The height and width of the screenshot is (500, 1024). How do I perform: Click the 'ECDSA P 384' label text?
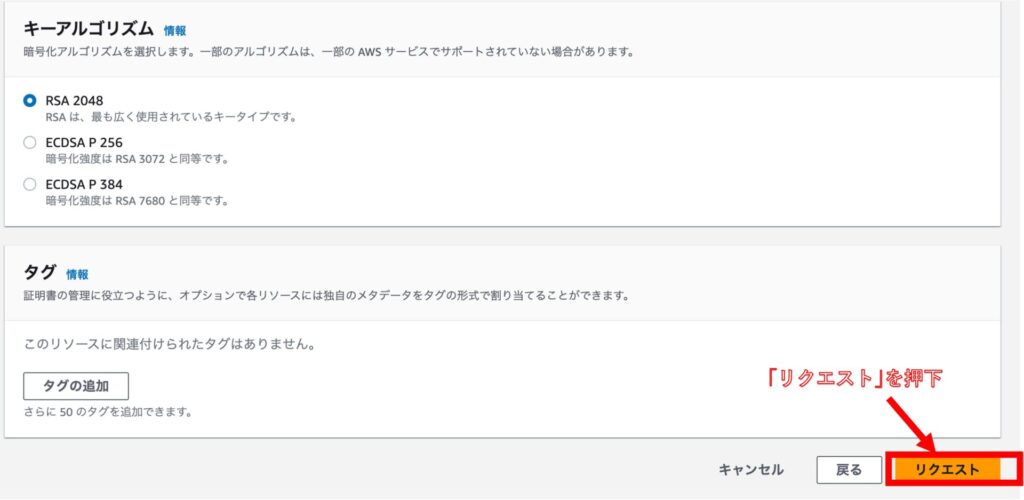point(84,185)
